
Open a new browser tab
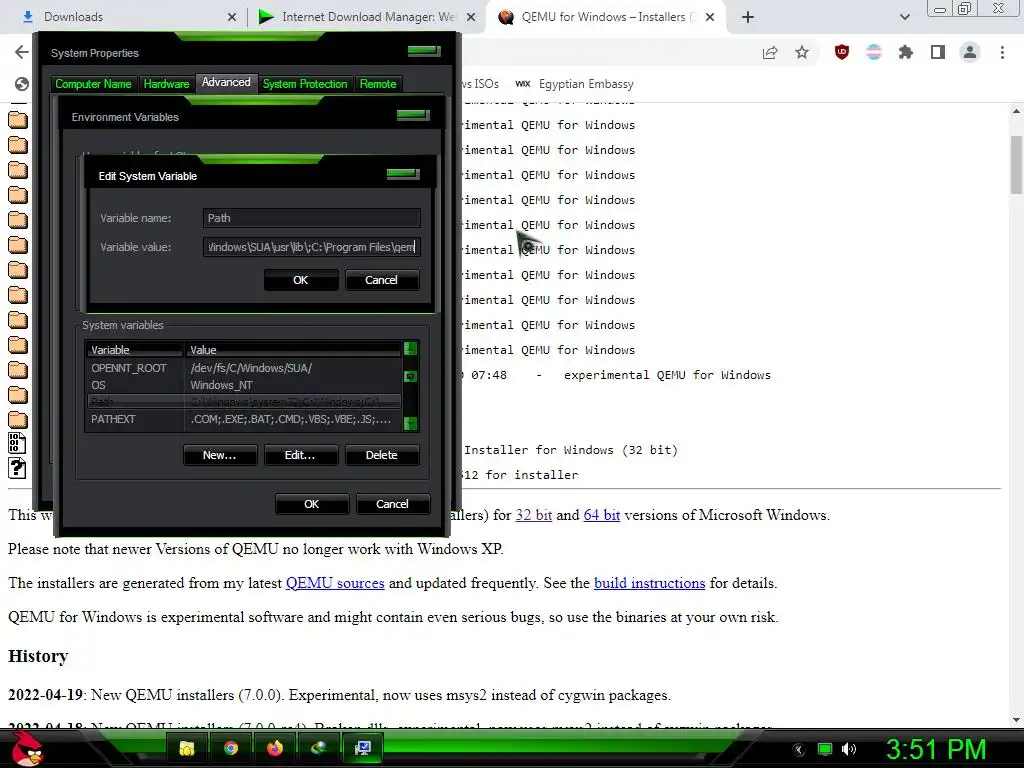click(748, 17)
